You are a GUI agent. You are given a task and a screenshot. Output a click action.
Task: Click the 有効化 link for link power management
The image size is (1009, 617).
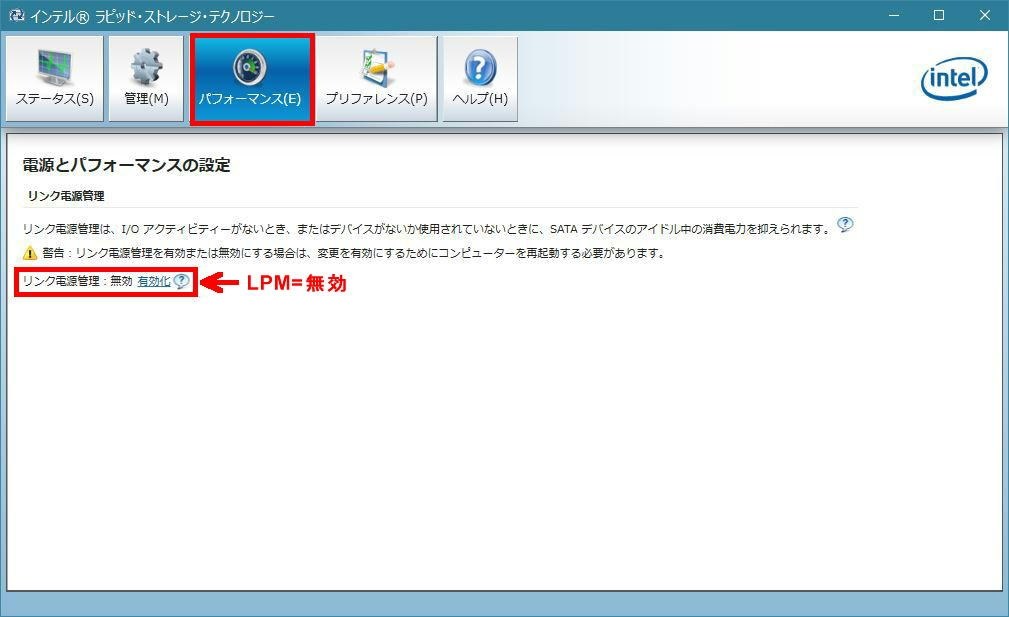click(154, 281)
